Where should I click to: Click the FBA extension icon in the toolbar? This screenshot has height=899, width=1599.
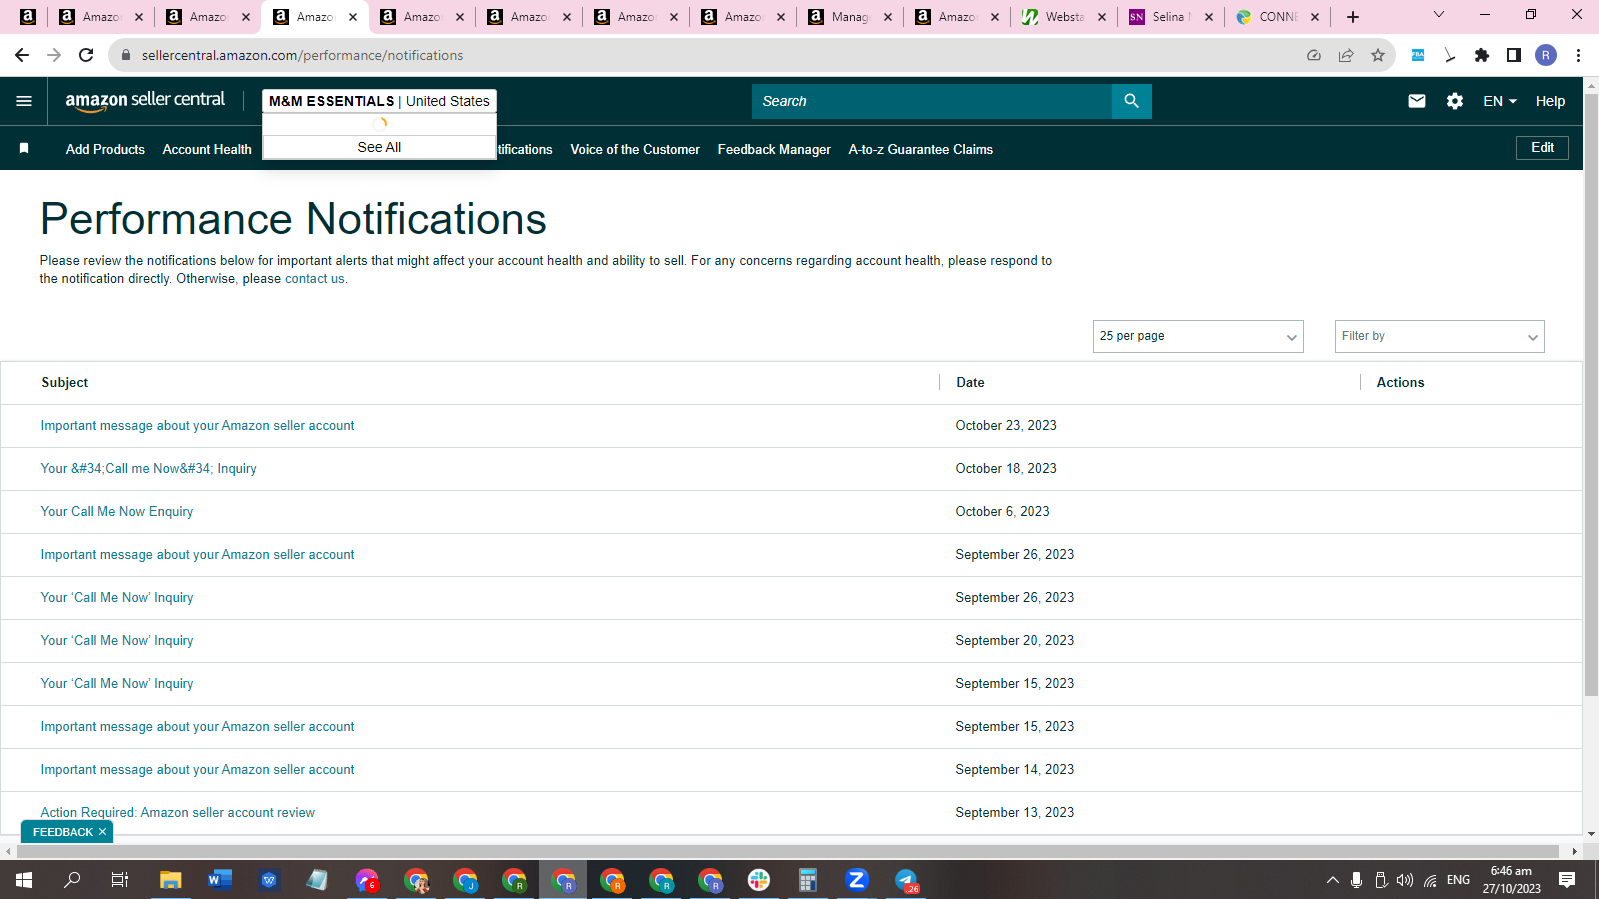coord(1418,55)
